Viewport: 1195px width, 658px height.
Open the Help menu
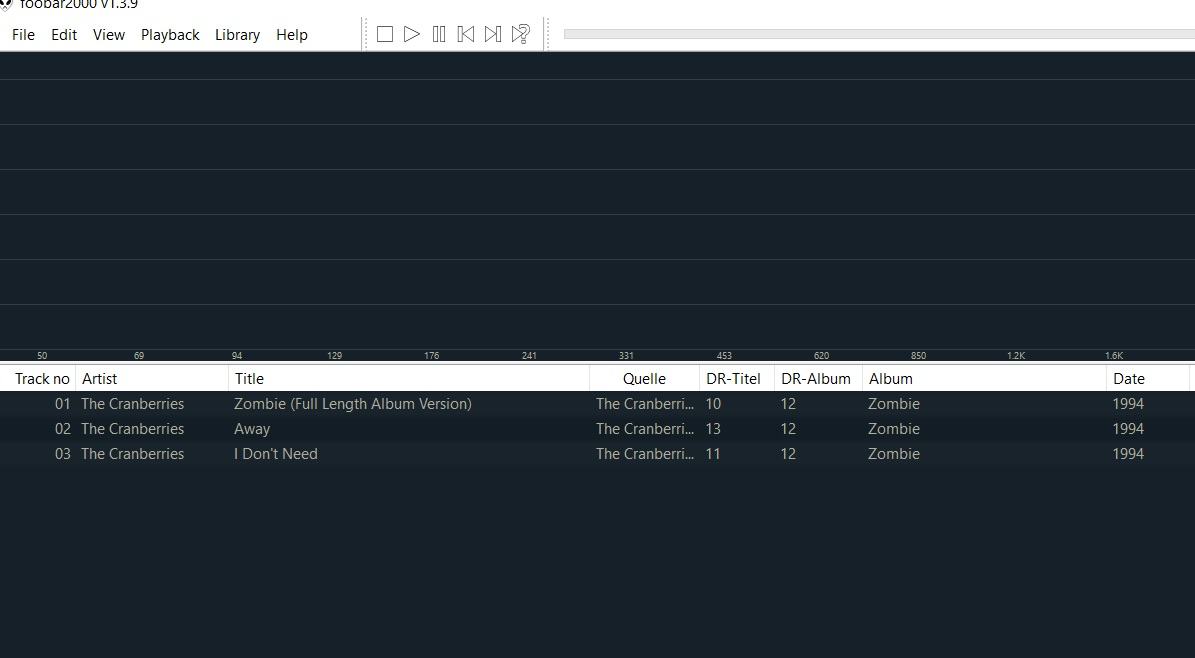pos(292,35)
